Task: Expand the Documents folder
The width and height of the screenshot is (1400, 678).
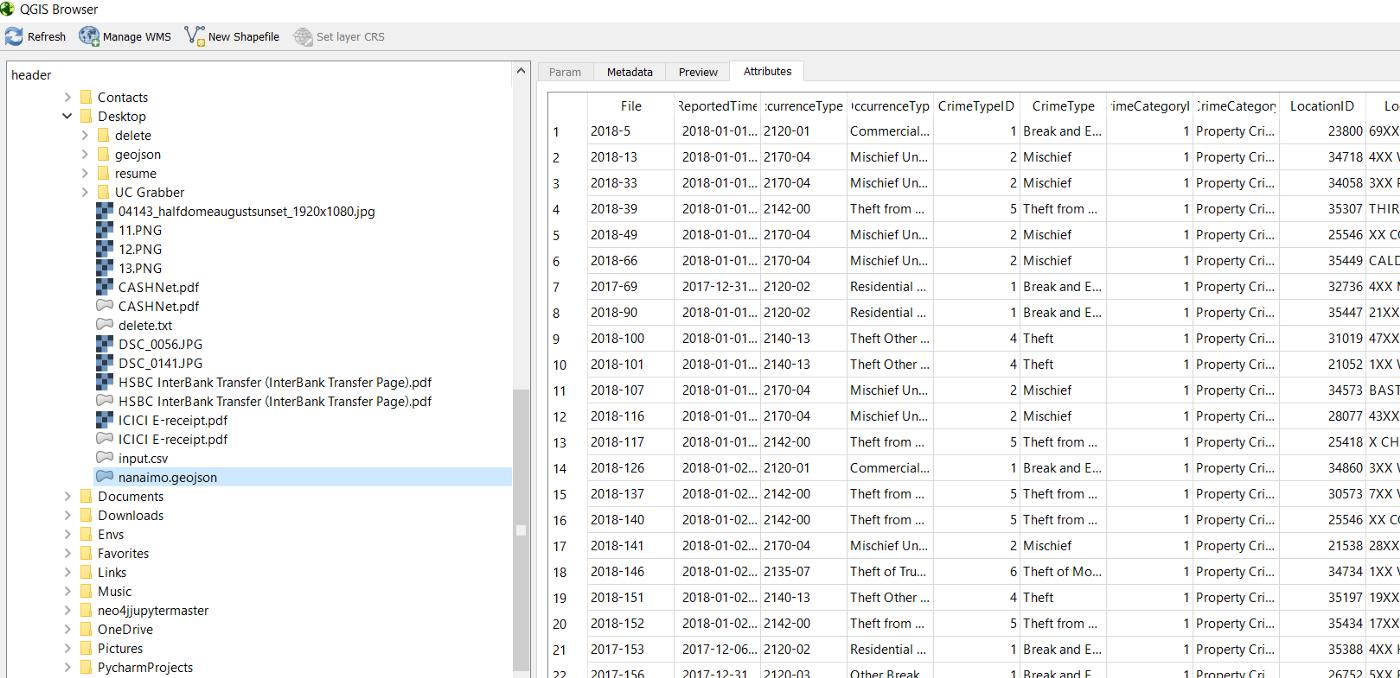Action: click(67, 496)
